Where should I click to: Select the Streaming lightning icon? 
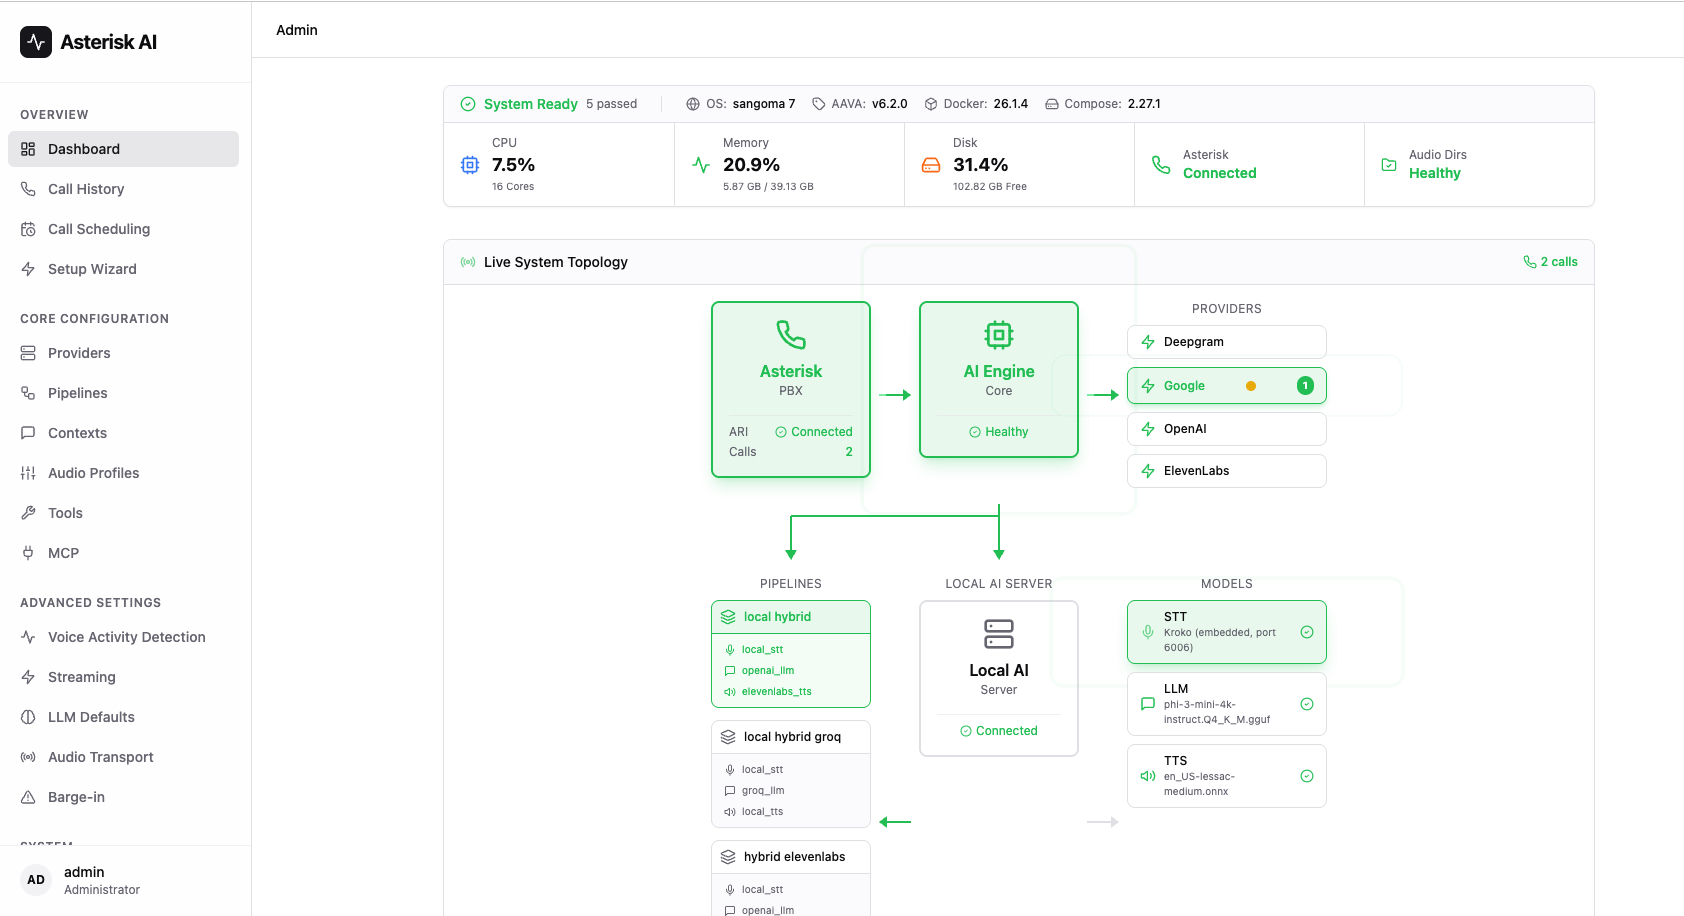(29, 677)
